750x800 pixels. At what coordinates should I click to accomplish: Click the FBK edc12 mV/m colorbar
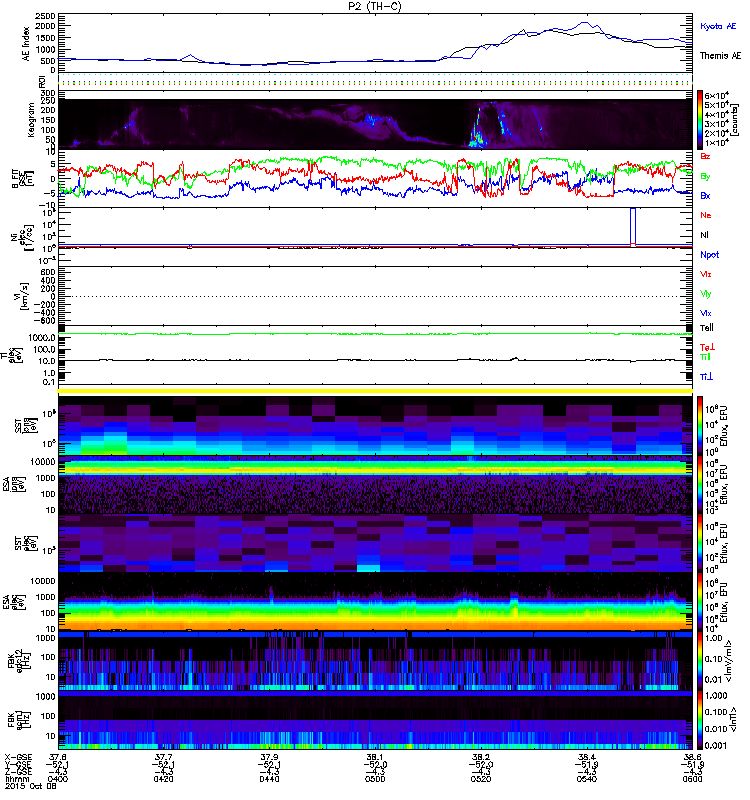[700, 660]
